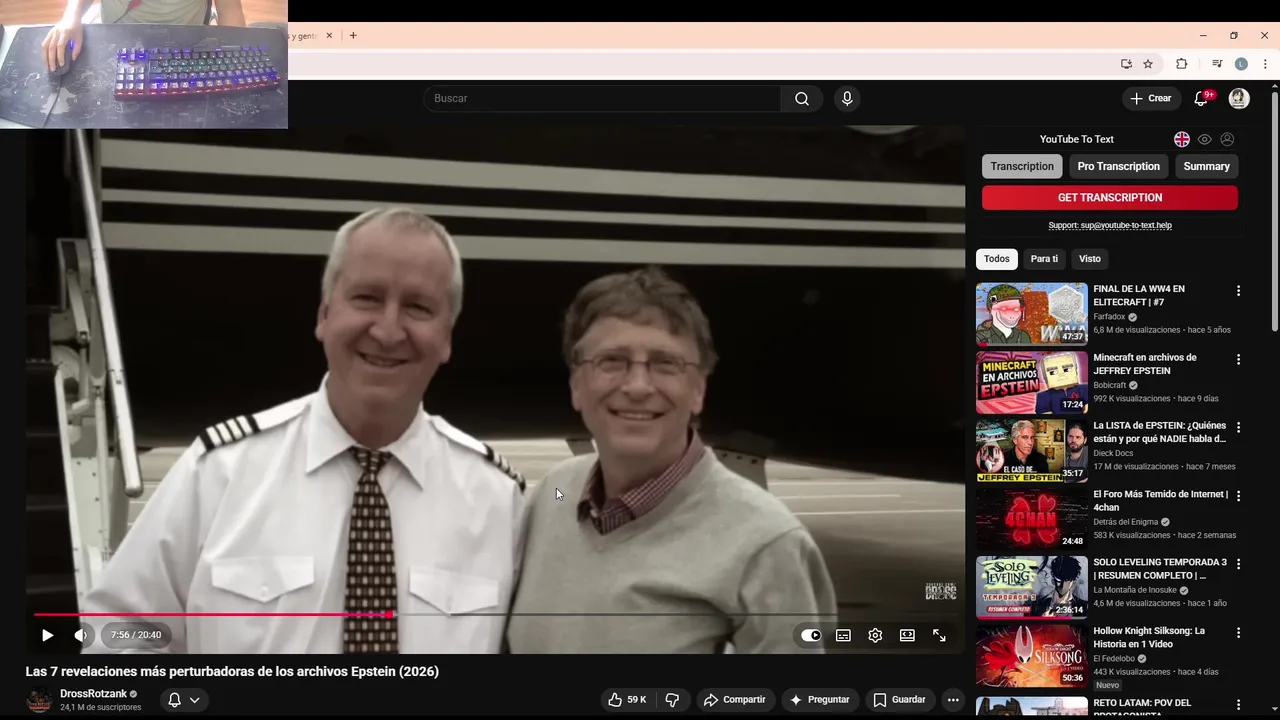The height and width of the screenshot is (720, 1280).
Task: Open the notifications bell with 9+ badge
Action: pos(1202,98)
